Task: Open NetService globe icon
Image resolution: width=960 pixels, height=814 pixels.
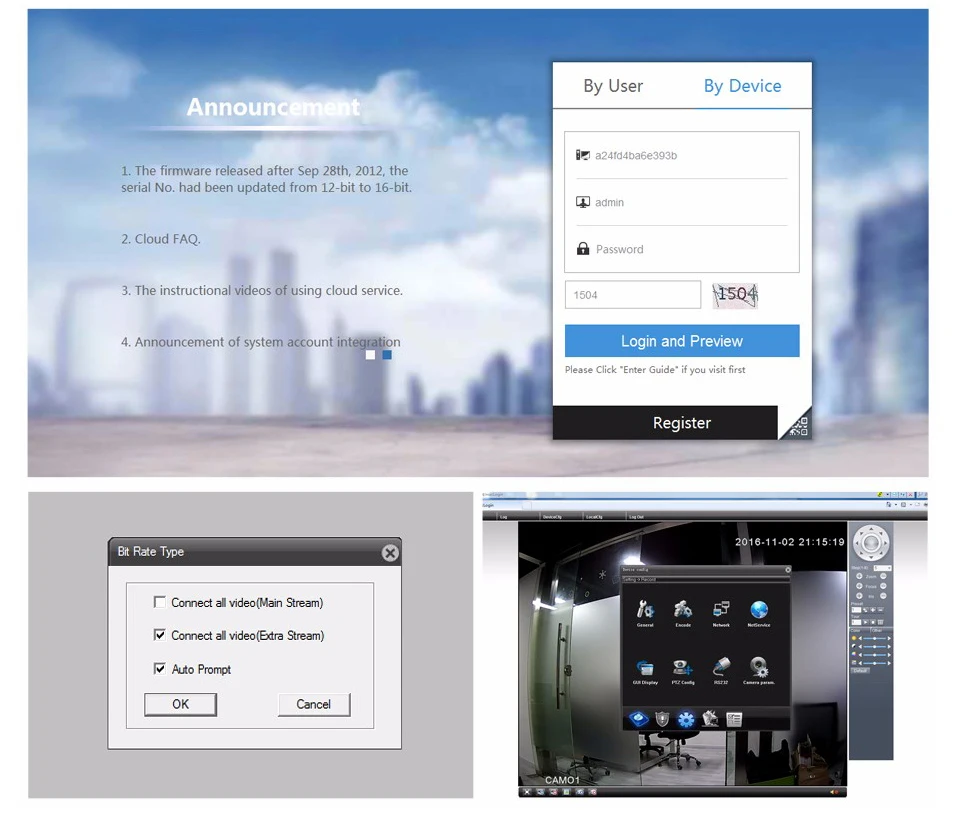Action: pos(759,611)
